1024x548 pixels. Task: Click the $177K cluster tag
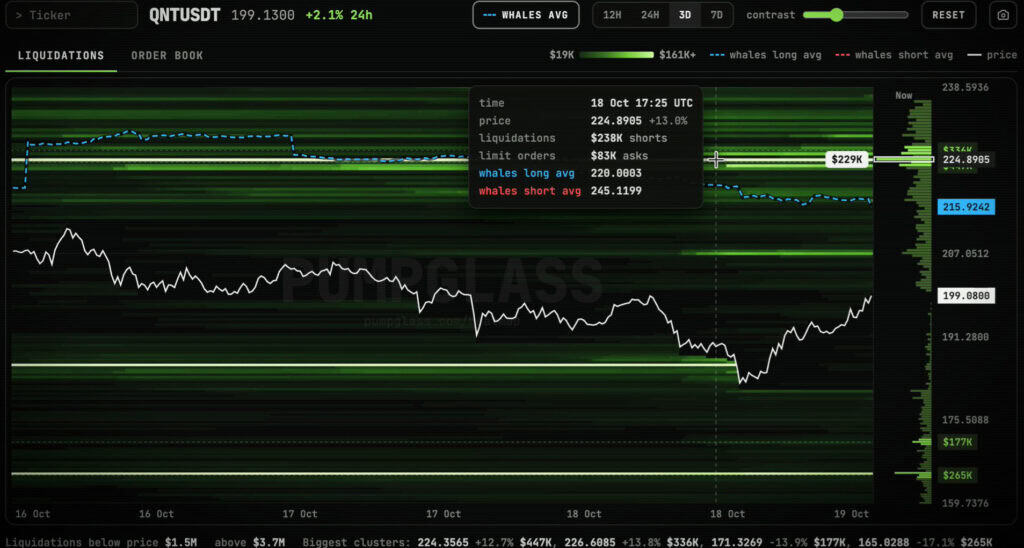tap(957, 442)
